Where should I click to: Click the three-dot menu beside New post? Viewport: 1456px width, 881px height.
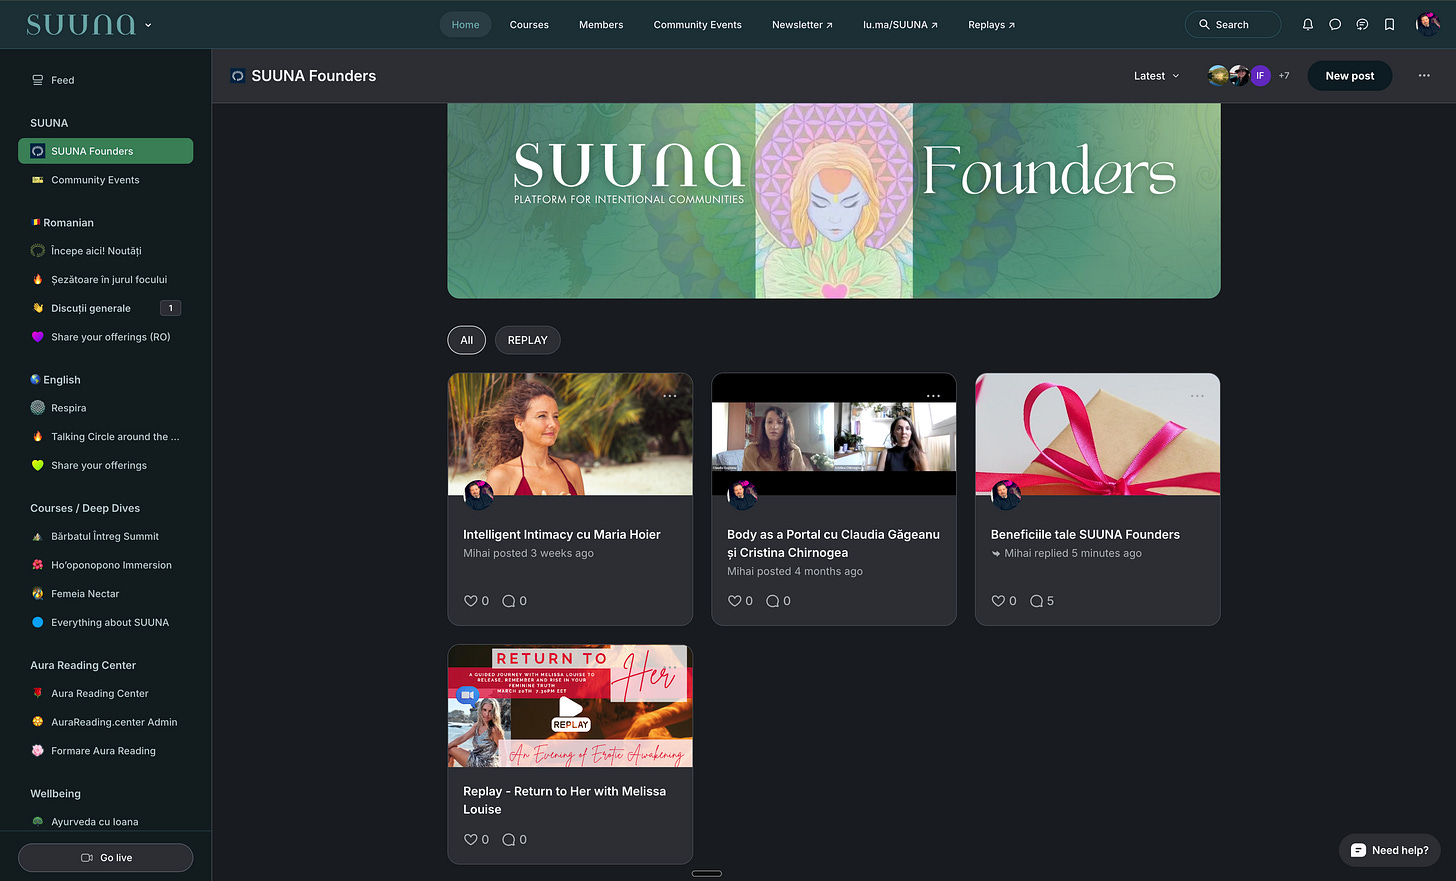pyautogui.click(x=1424, y=76)
